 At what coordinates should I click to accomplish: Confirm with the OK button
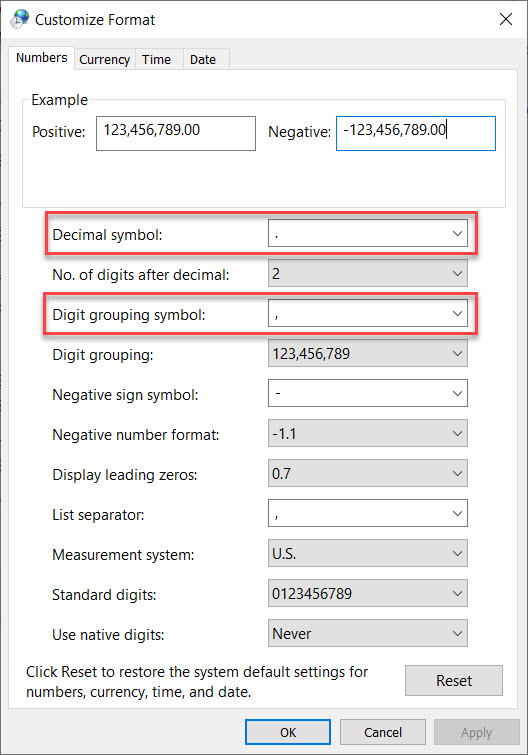(x=288, y=732)
